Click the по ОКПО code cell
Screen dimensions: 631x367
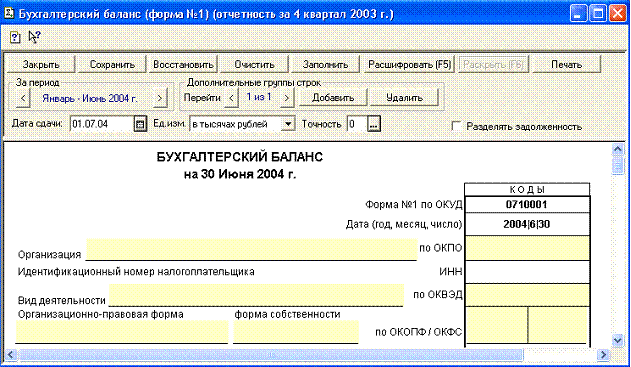tap(527, 248)
